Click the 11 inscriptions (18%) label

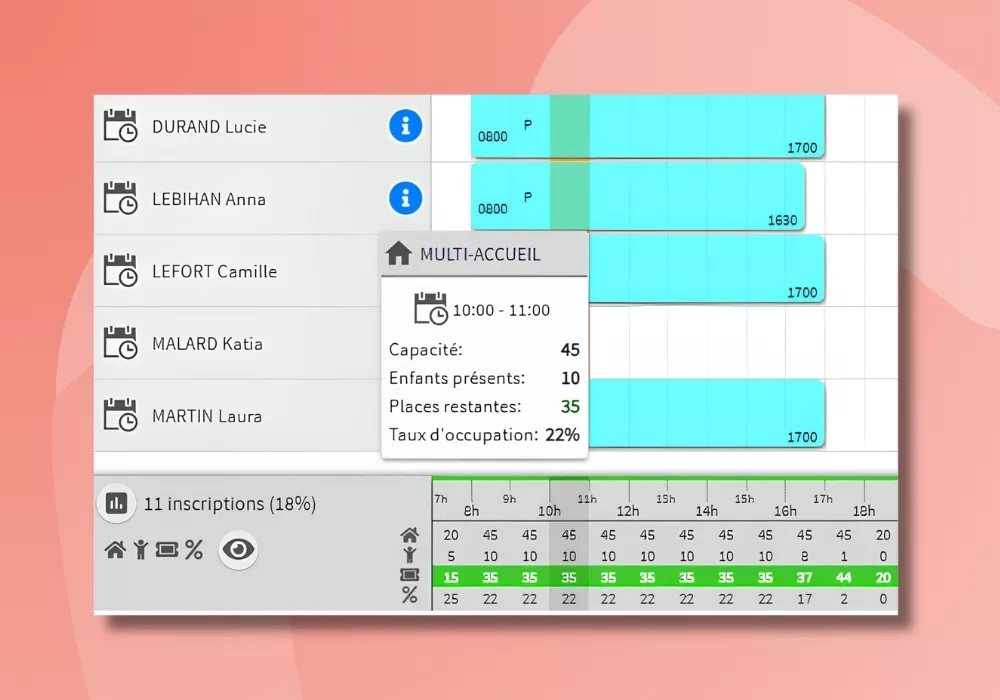point(230,504)
